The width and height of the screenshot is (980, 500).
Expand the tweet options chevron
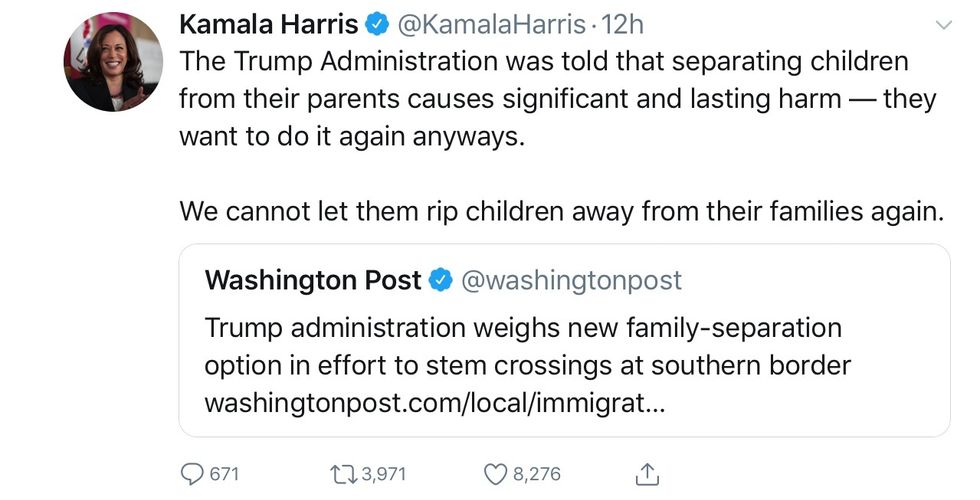[942, 24]
